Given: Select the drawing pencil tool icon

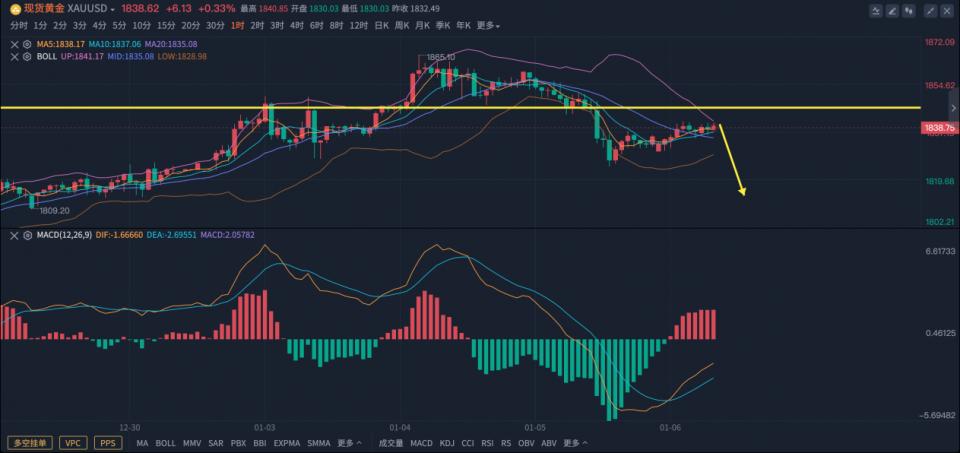Looking at the screenshot, I should (x=893, y=10).
